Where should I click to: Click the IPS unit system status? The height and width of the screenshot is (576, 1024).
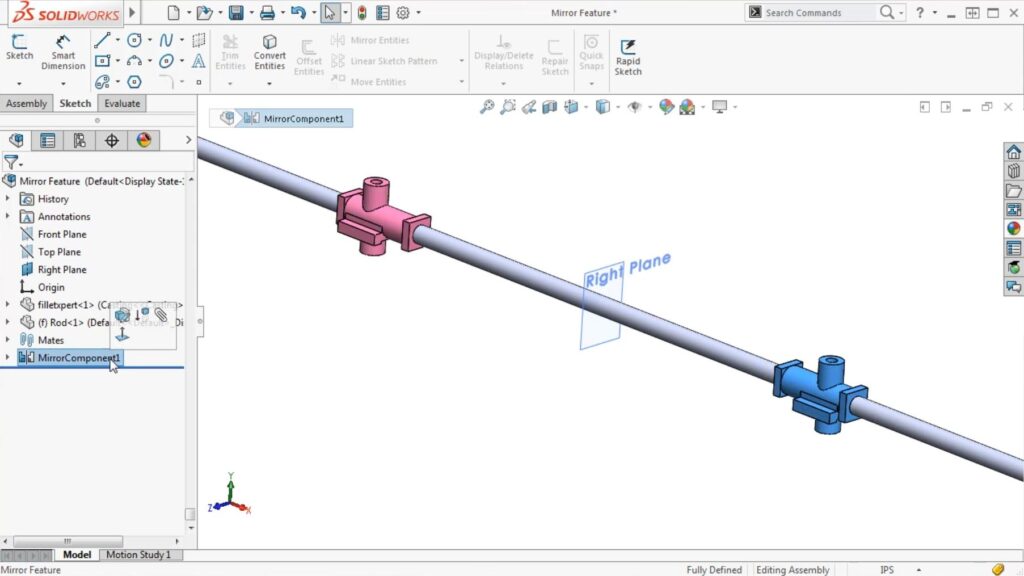[886, 569]
